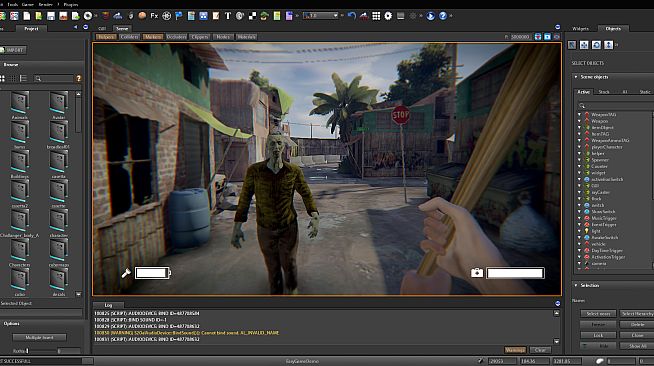Switch browser to list view icon
Screen dimensions: 654x366
click(x=23, y=78)
